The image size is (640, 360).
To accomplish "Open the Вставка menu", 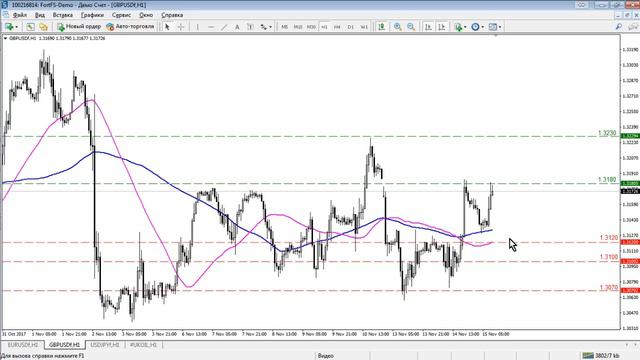I will (x=63, y=15).
